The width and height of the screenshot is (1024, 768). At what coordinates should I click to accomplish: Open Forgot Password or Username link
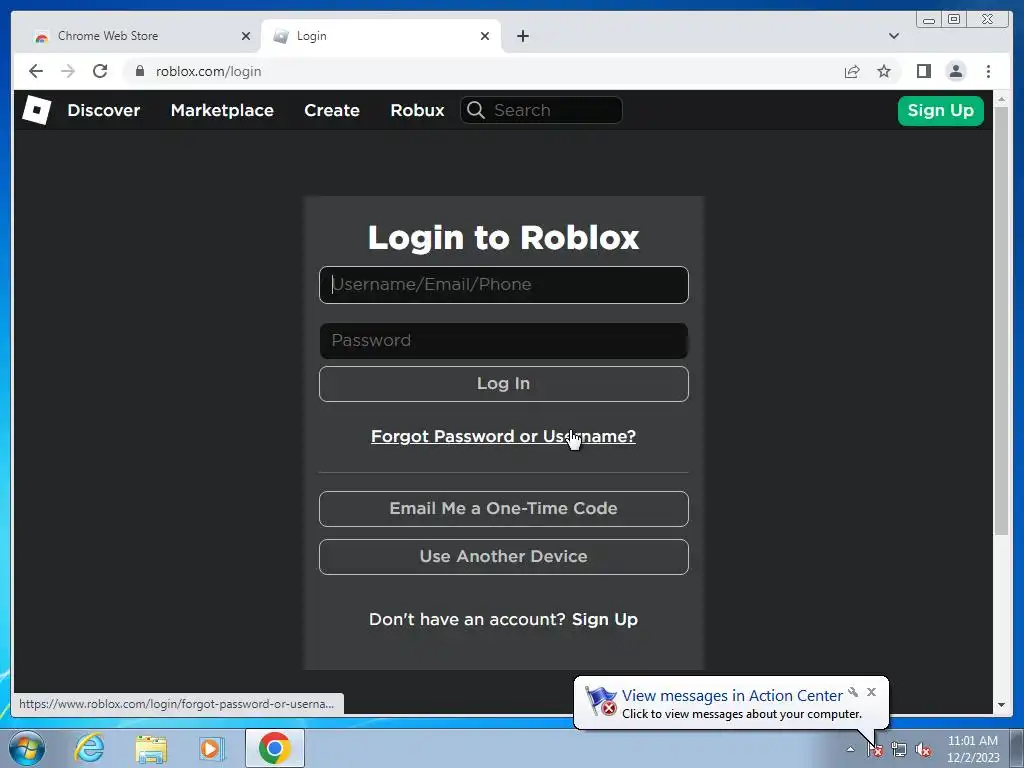point(504,436)
